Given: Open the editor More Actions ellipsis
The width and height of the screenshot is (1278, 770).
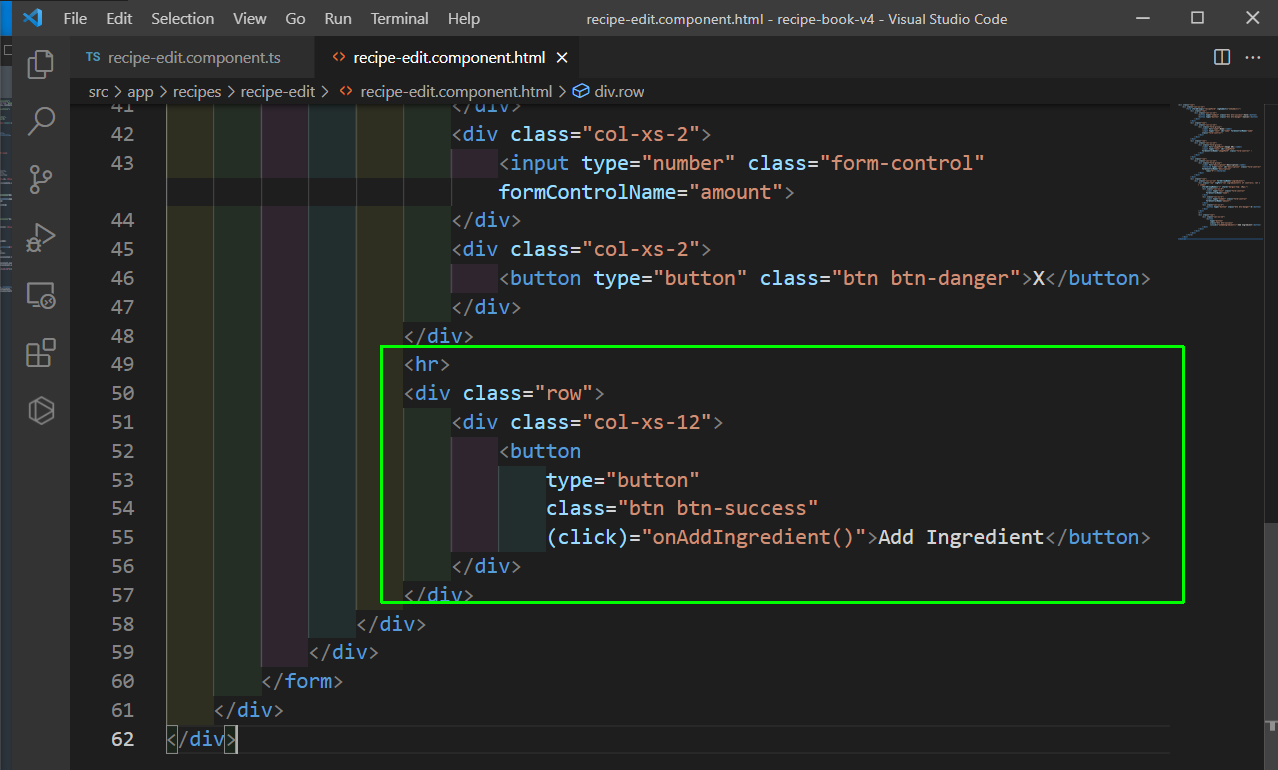Looking at the screenshot, I should click(1252, 57).
